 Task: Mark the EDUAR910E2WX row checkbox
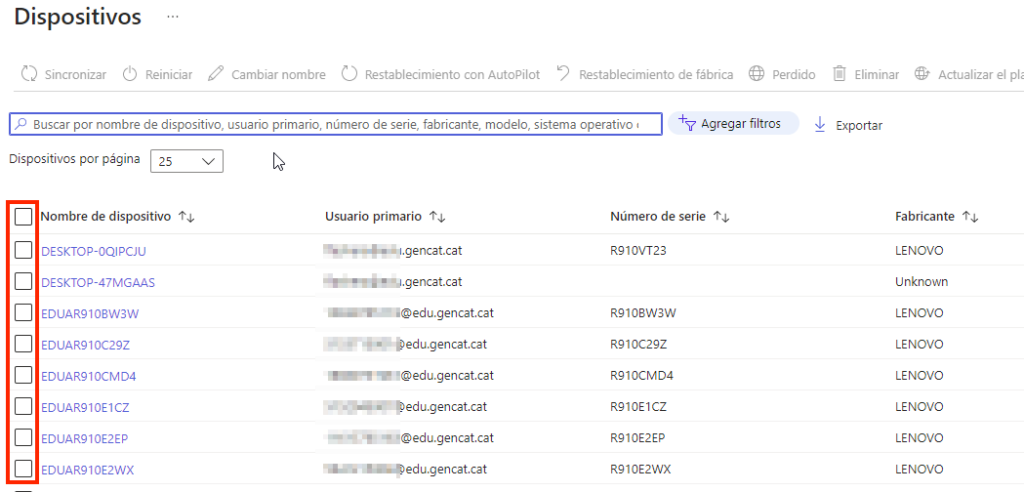[23, 468]
